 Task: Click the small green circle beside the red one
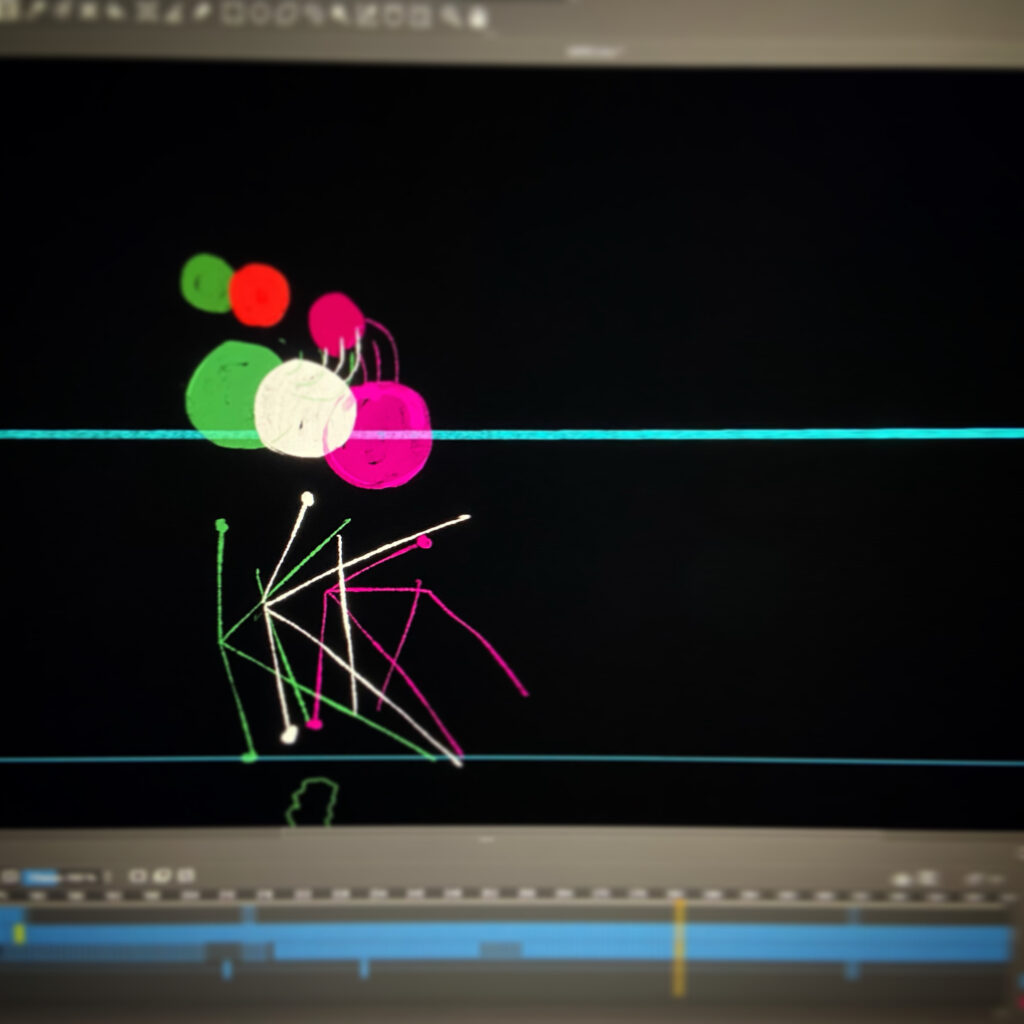click(205, 283)
